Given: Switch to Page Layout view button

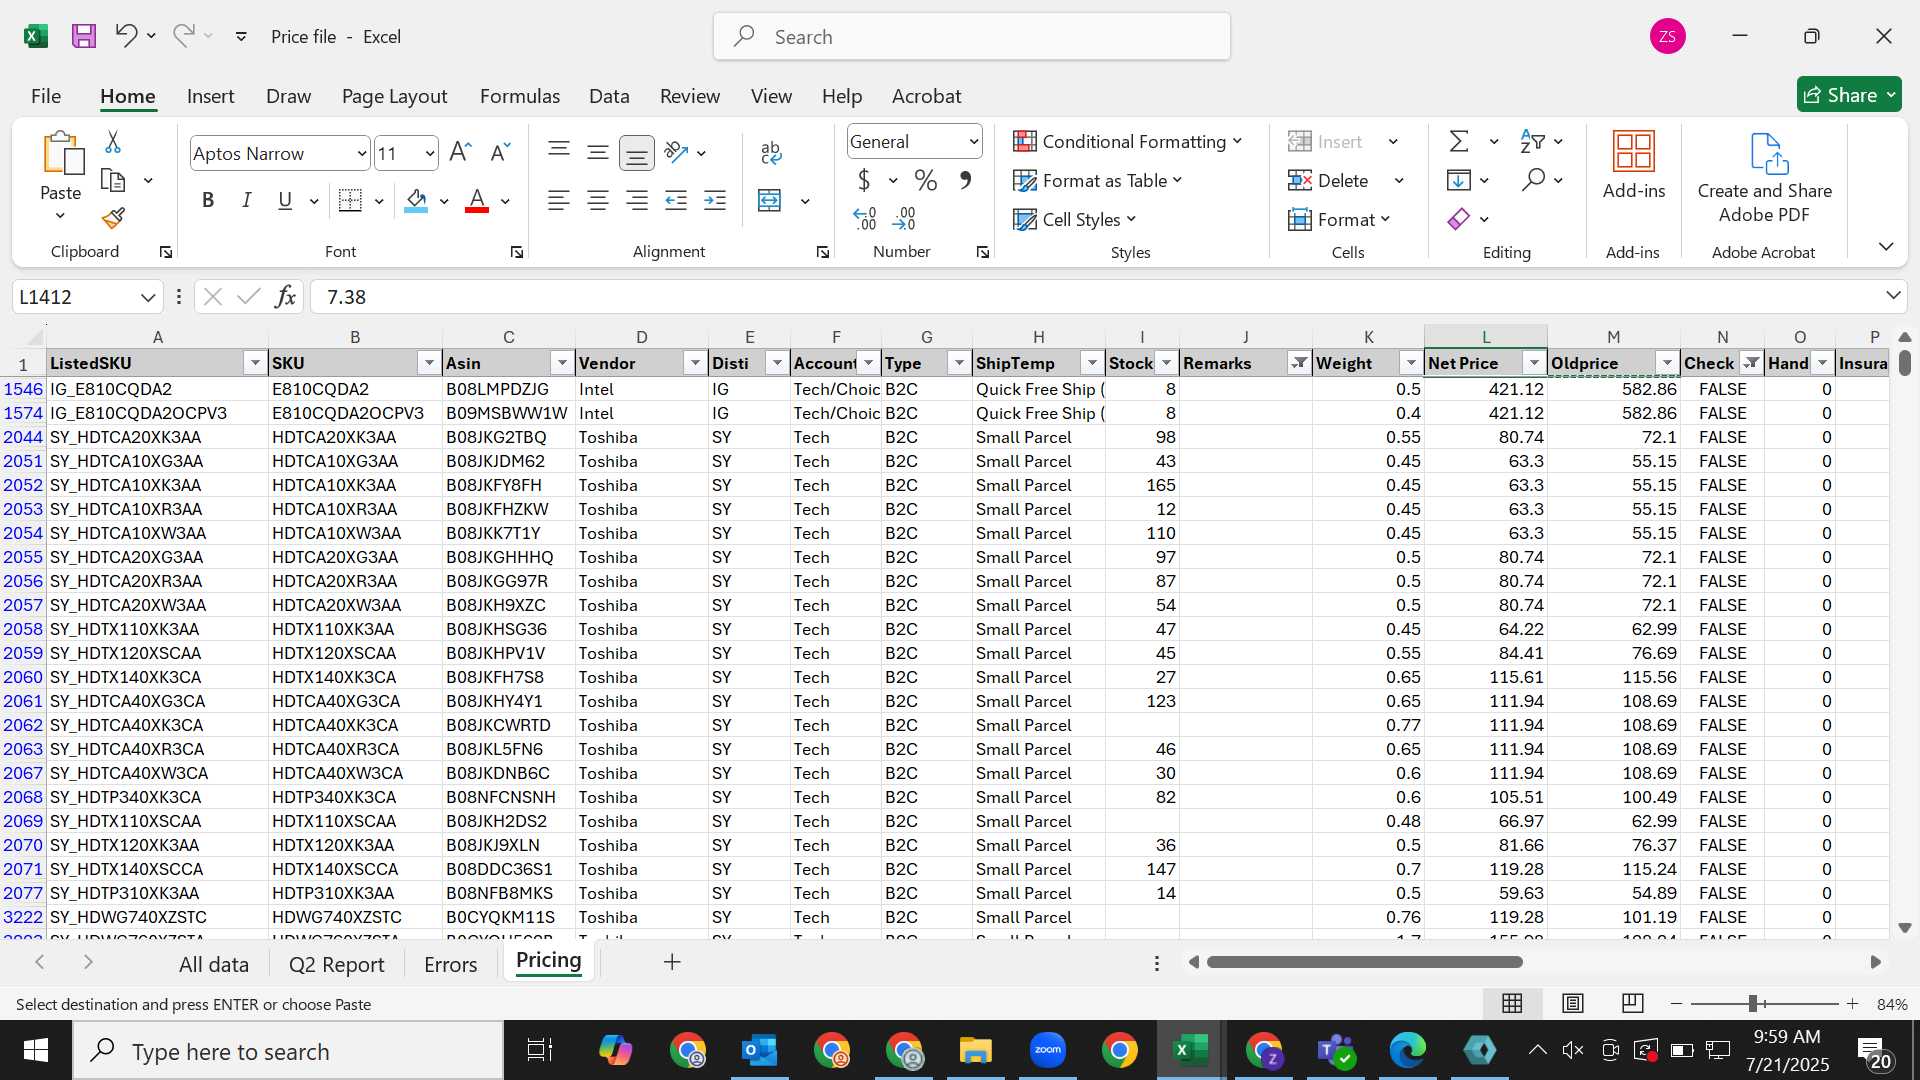Looking at the screenshot, I should click(1572, 1003).
